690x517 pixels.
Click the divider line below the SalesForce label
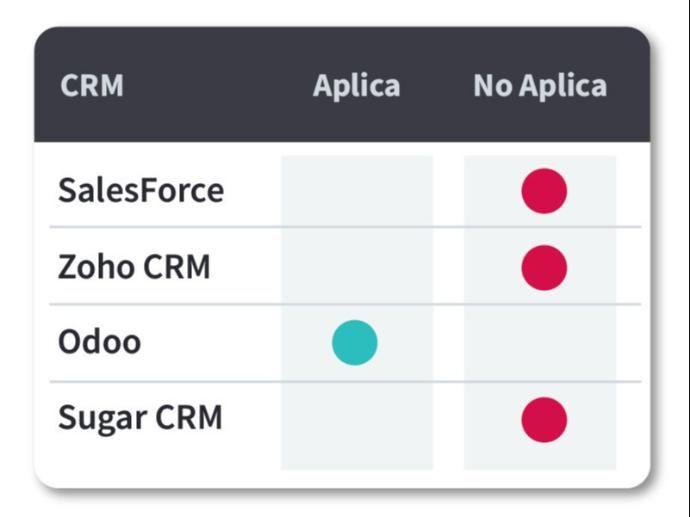pyautogui.click(x=160, y=228)
